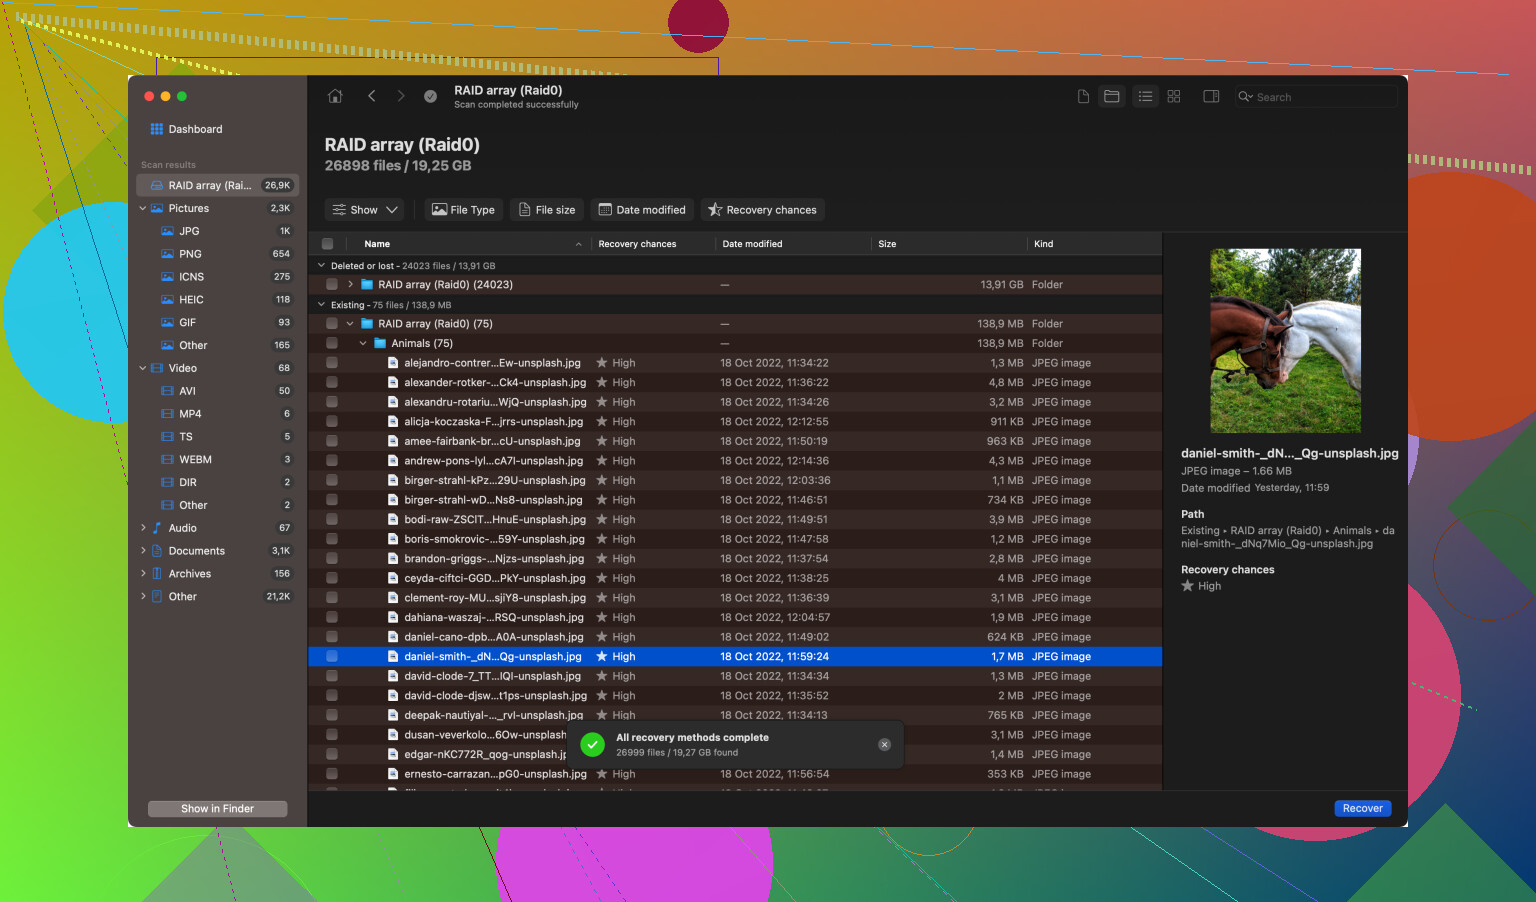Click the Search input field
Viewport: 1536px width, 902px height.
[1315, 97]
